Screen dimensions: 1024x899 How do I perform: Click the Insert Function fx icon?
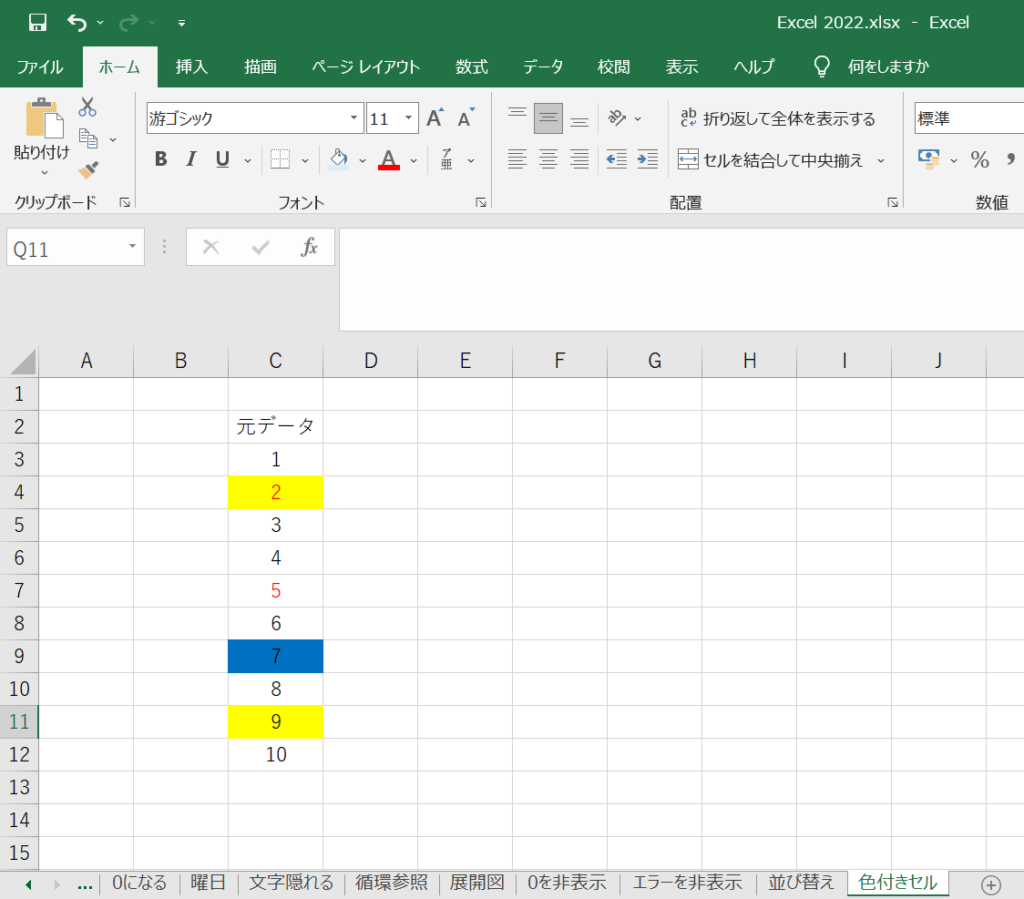point(310,248)
